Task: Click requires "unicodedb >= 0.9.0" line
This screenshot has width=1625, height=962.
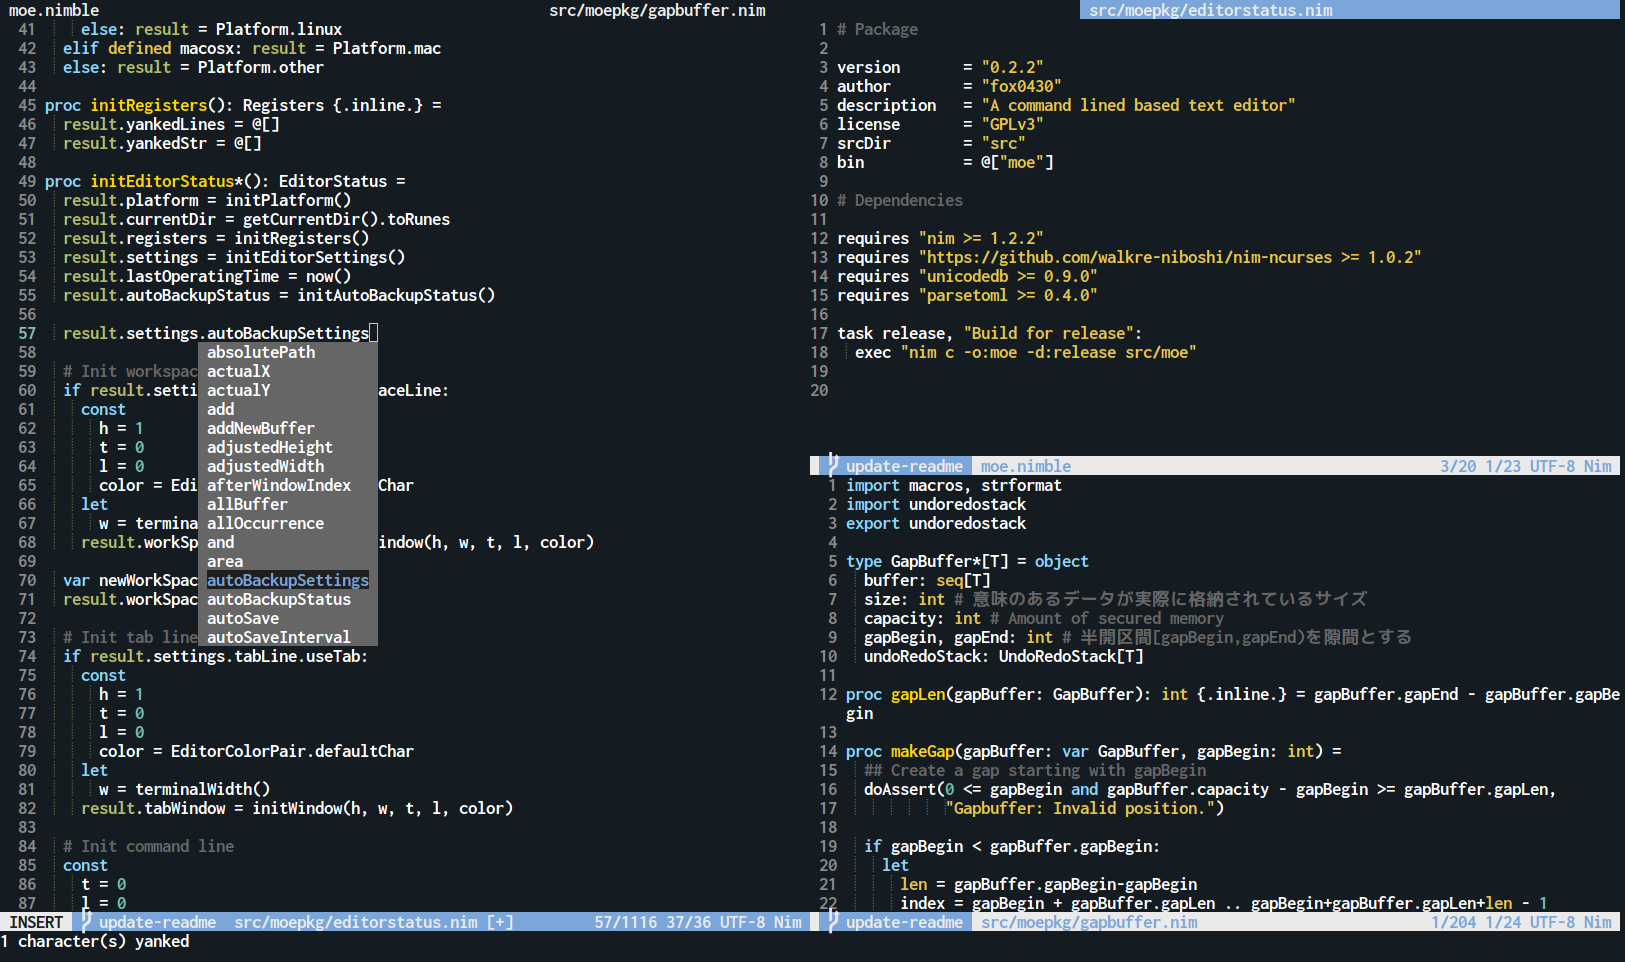Action: point(967,276)
